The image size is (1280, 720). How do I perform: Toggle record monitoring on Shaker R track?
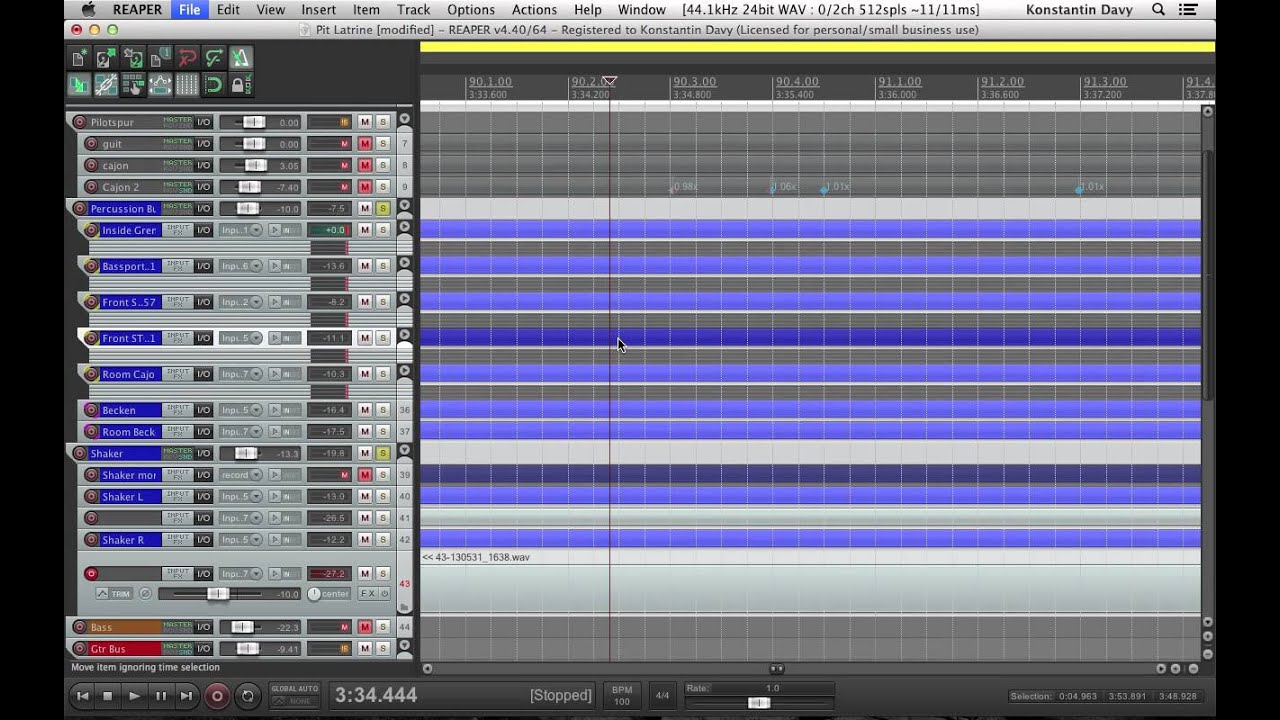[x=274, y=540]
